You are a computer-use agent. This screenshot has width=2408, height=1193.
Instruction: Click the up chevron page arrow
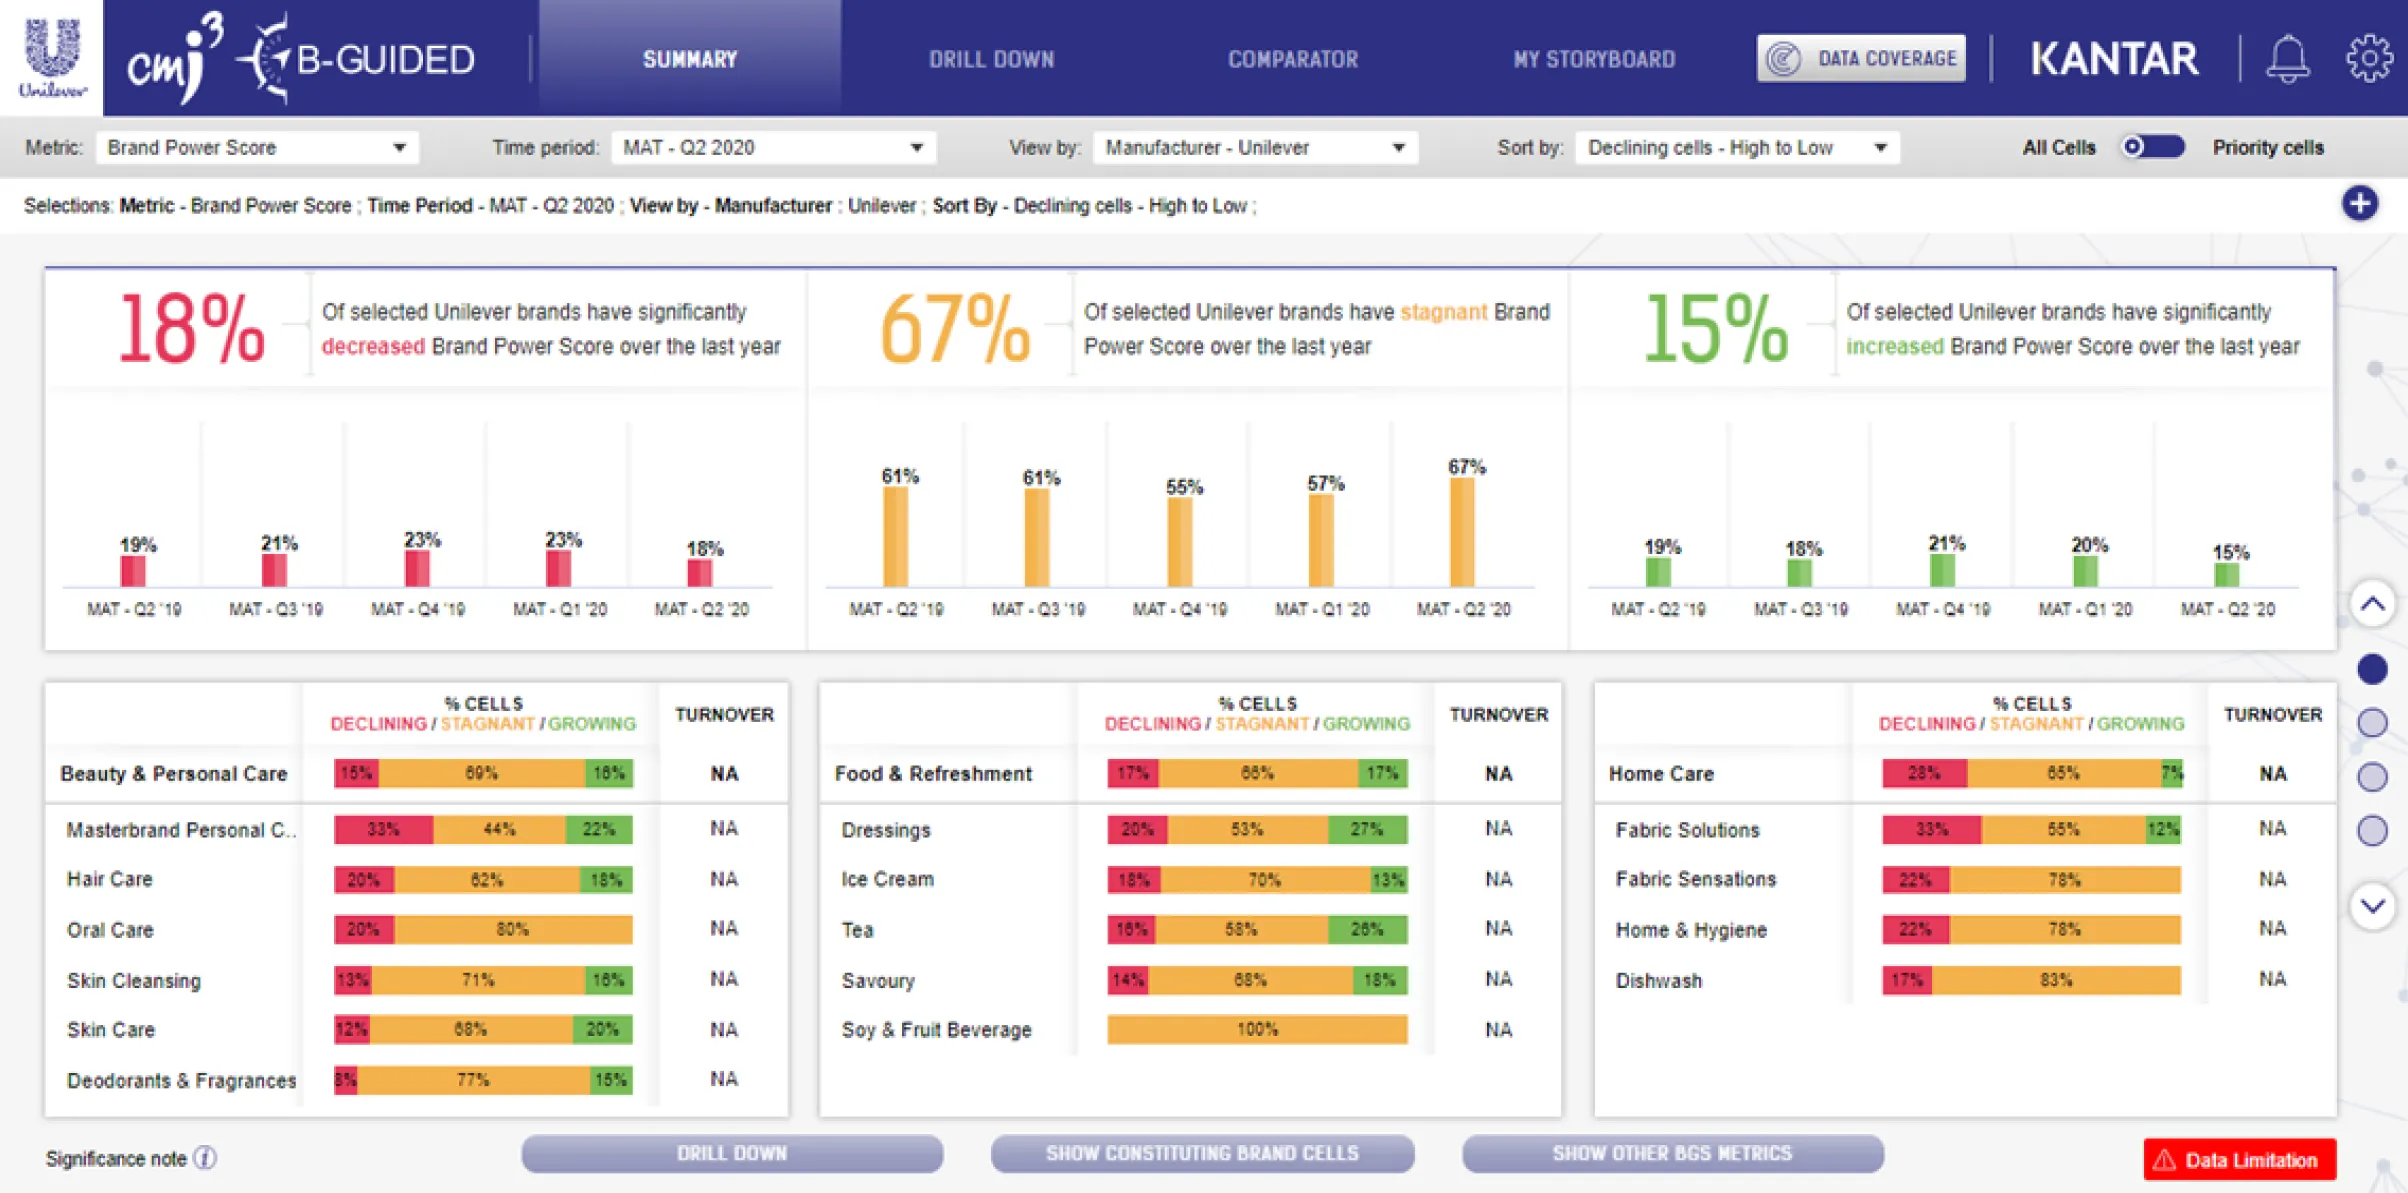coord(2373,605)
